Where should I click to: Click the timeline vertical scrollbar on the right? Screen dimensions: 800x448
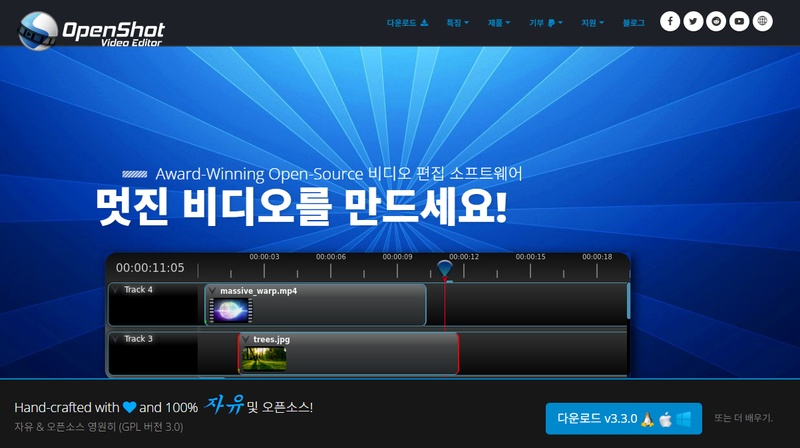[628, 301]
